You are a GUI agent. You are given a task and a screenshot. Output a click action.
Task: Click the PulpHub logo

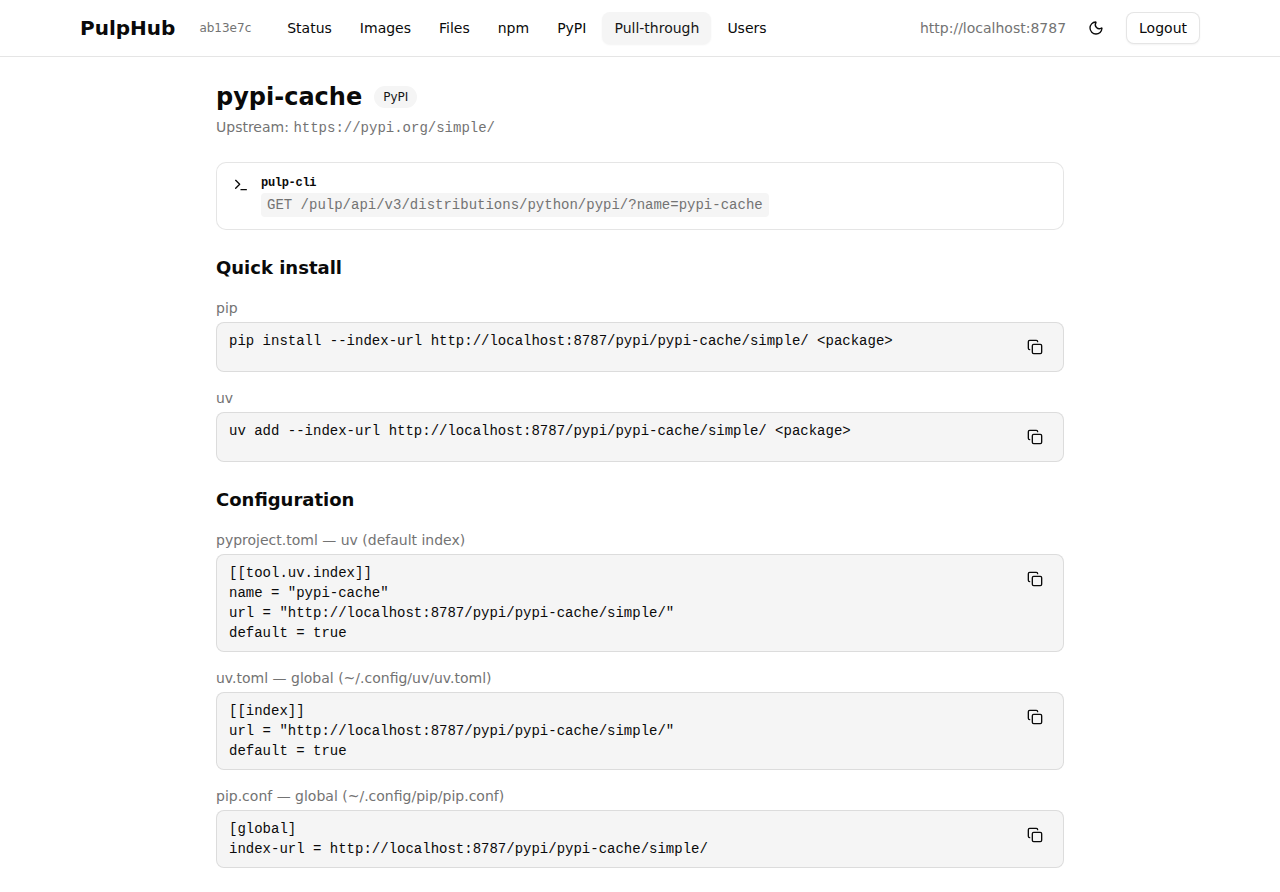[127, 28]
